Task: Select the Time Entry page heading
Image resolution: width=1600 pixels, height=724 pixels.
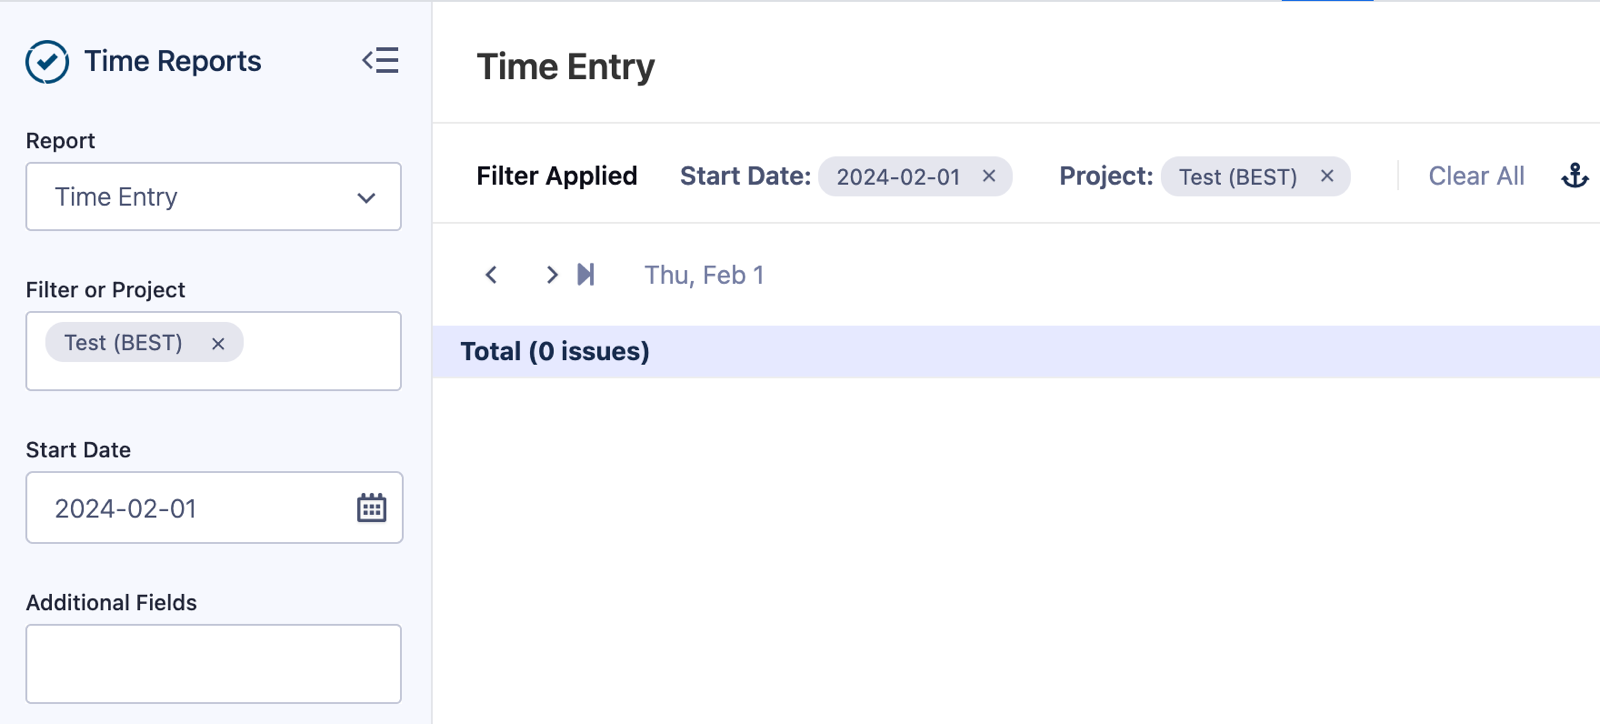Action: (x=566, y=66)
